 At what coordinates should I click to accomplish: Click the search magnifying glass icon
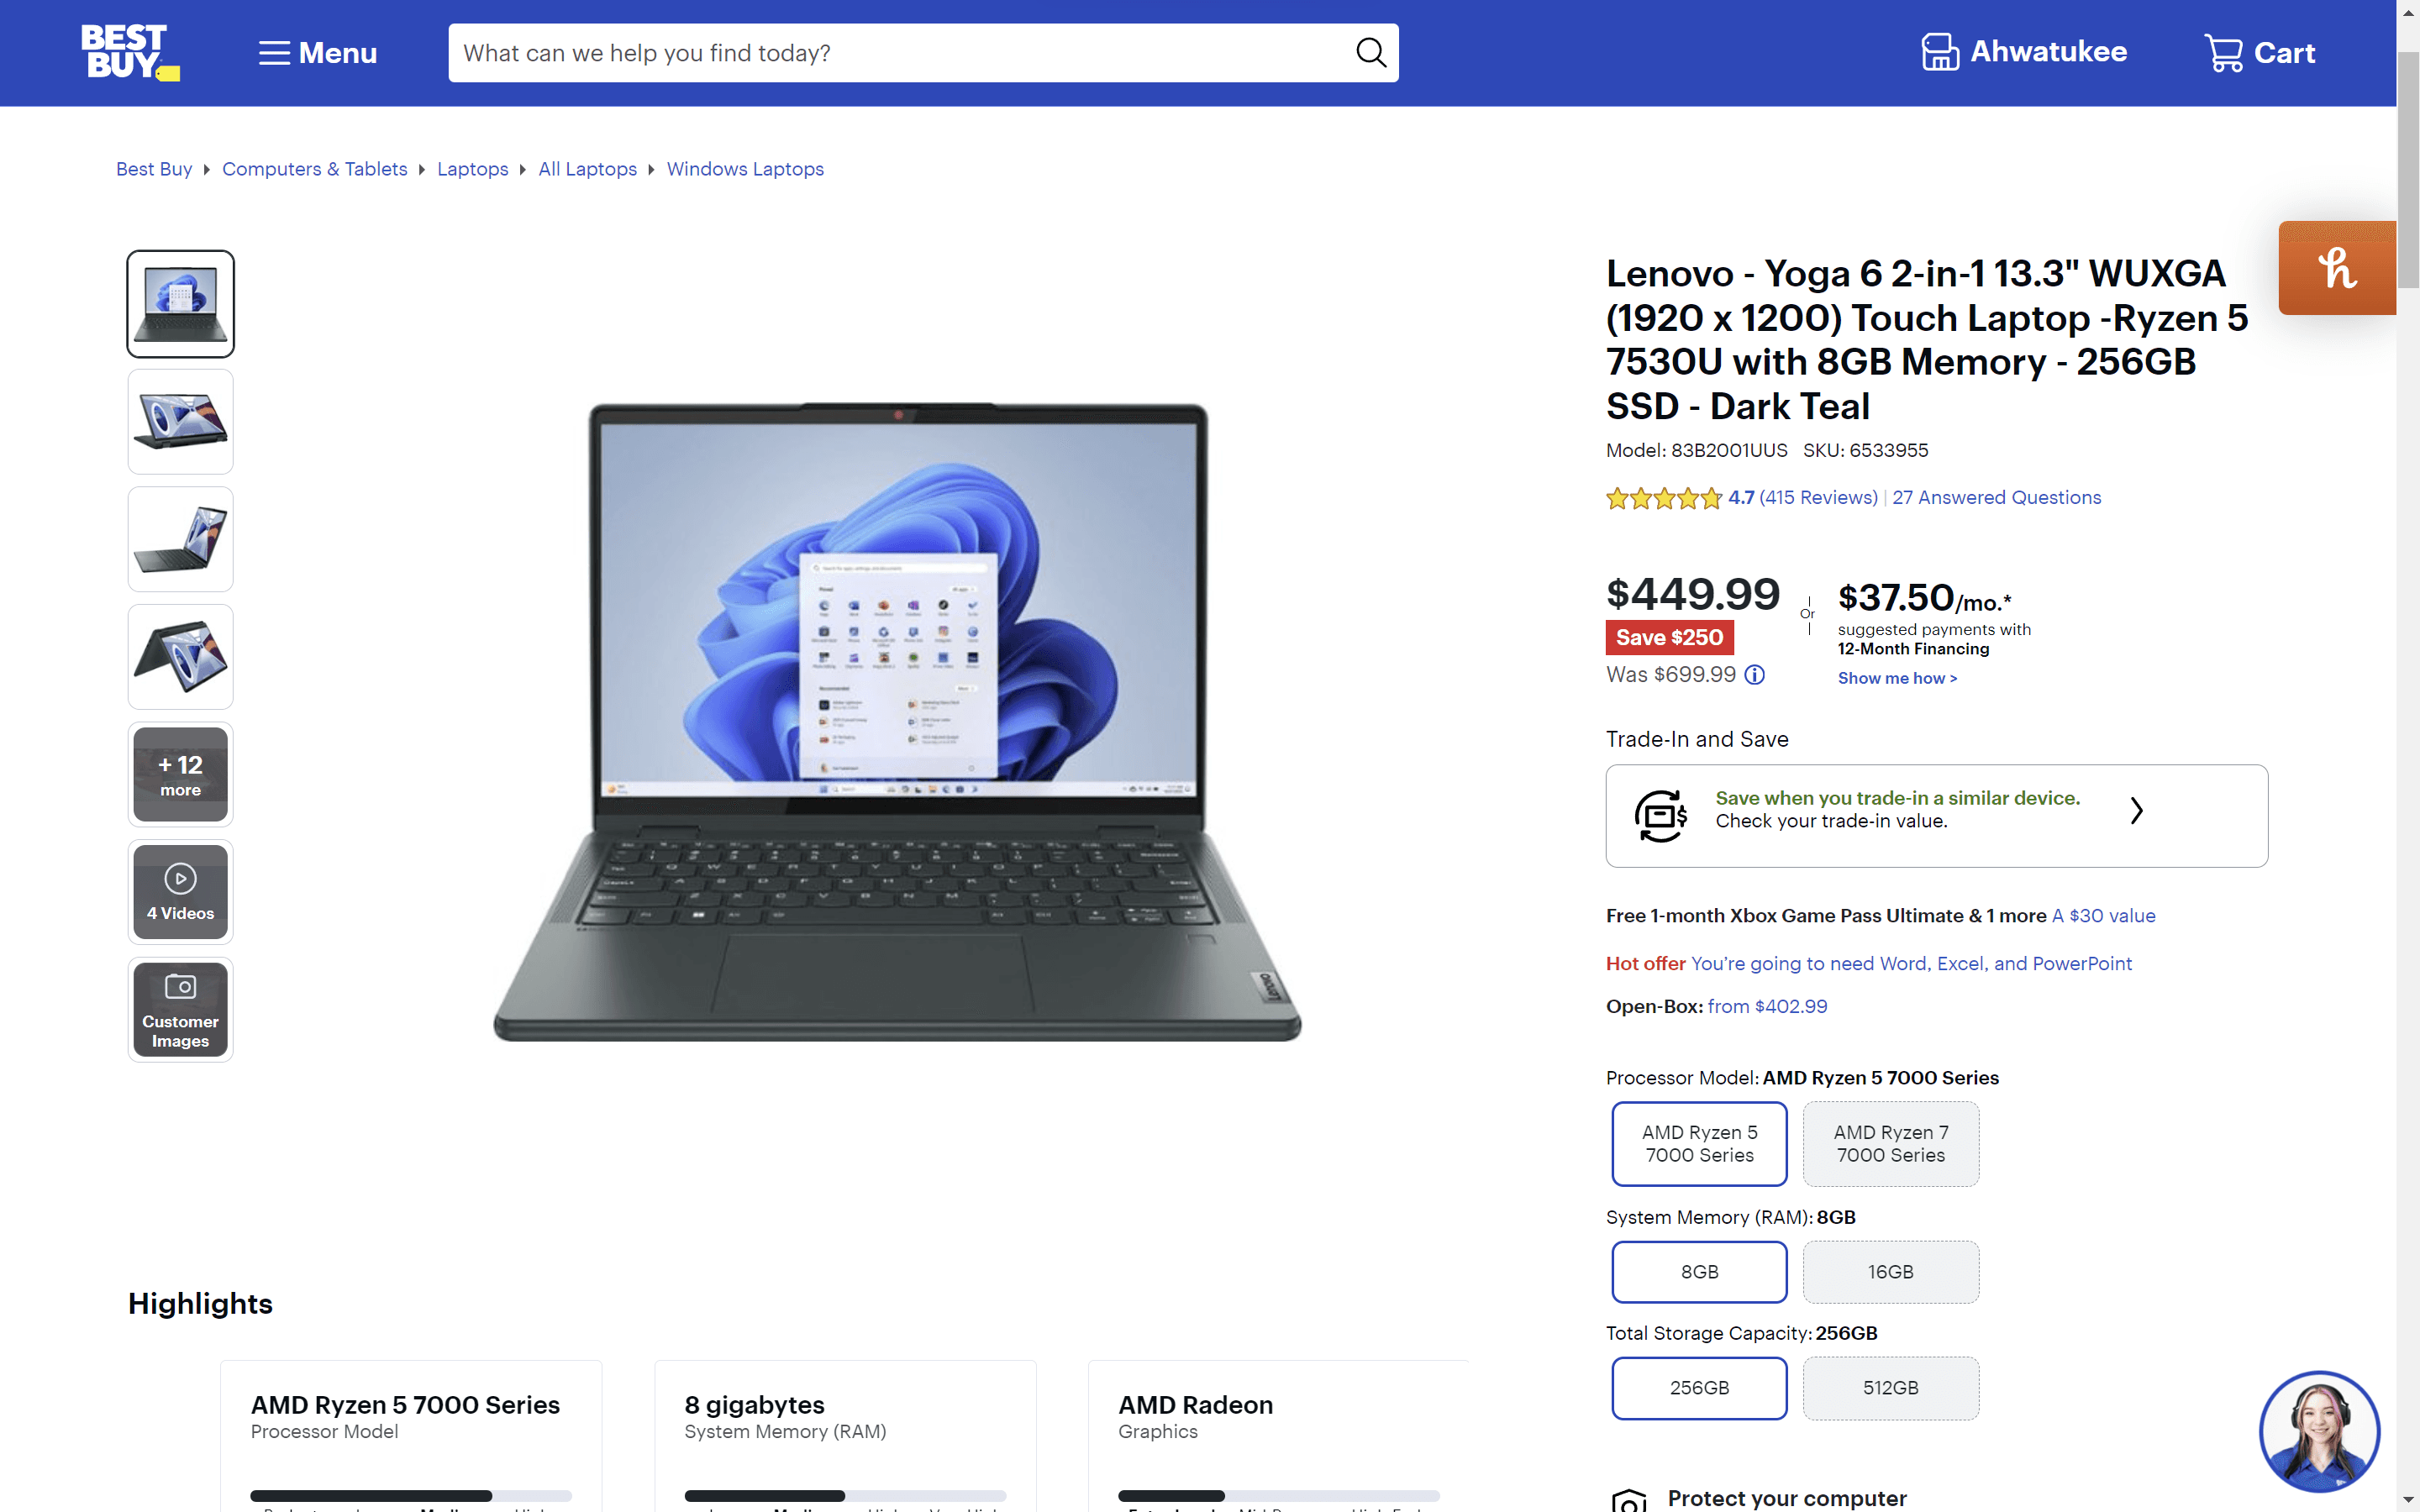pos(1373,52)
